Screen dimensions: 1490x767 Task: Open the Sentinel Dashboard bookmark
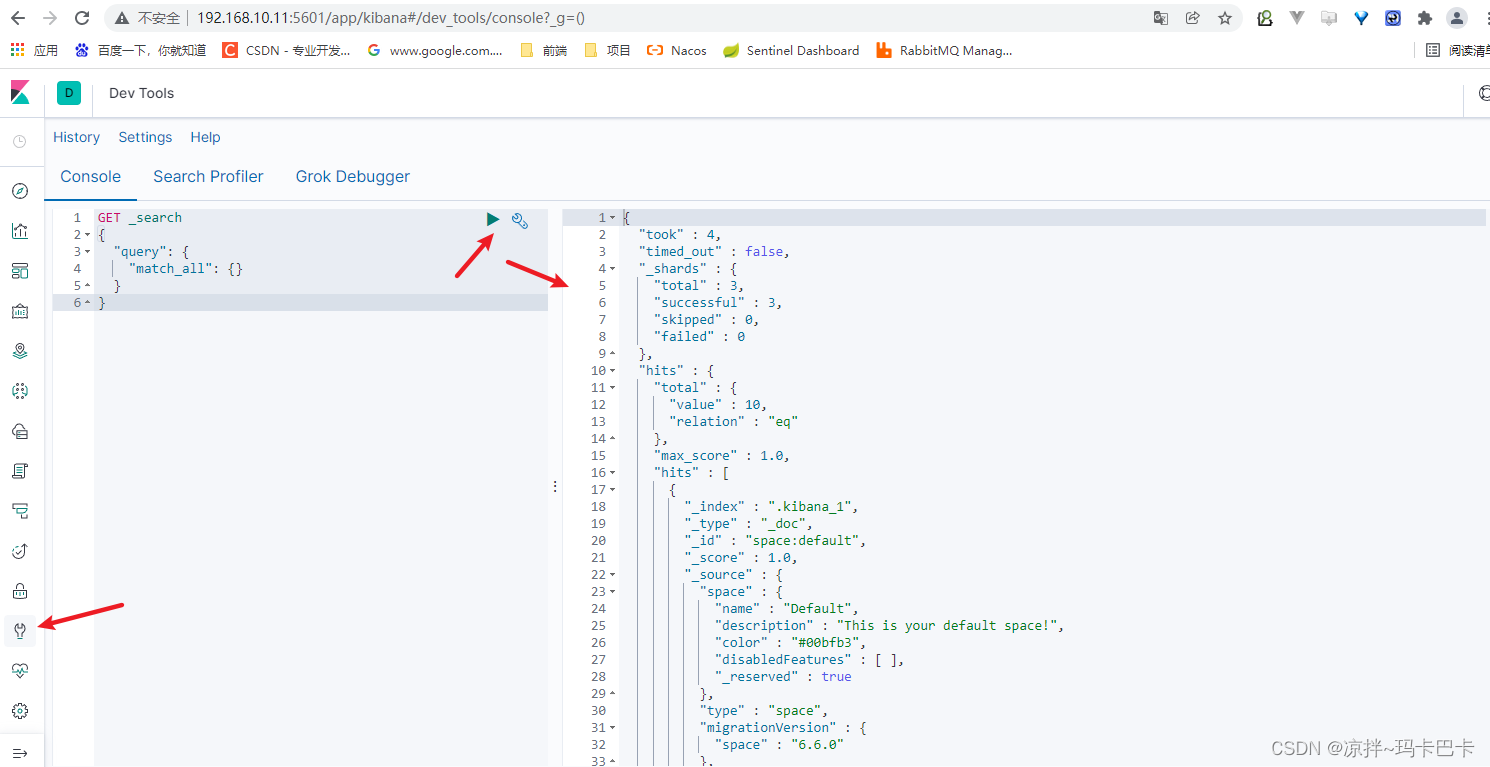[791, 50]
